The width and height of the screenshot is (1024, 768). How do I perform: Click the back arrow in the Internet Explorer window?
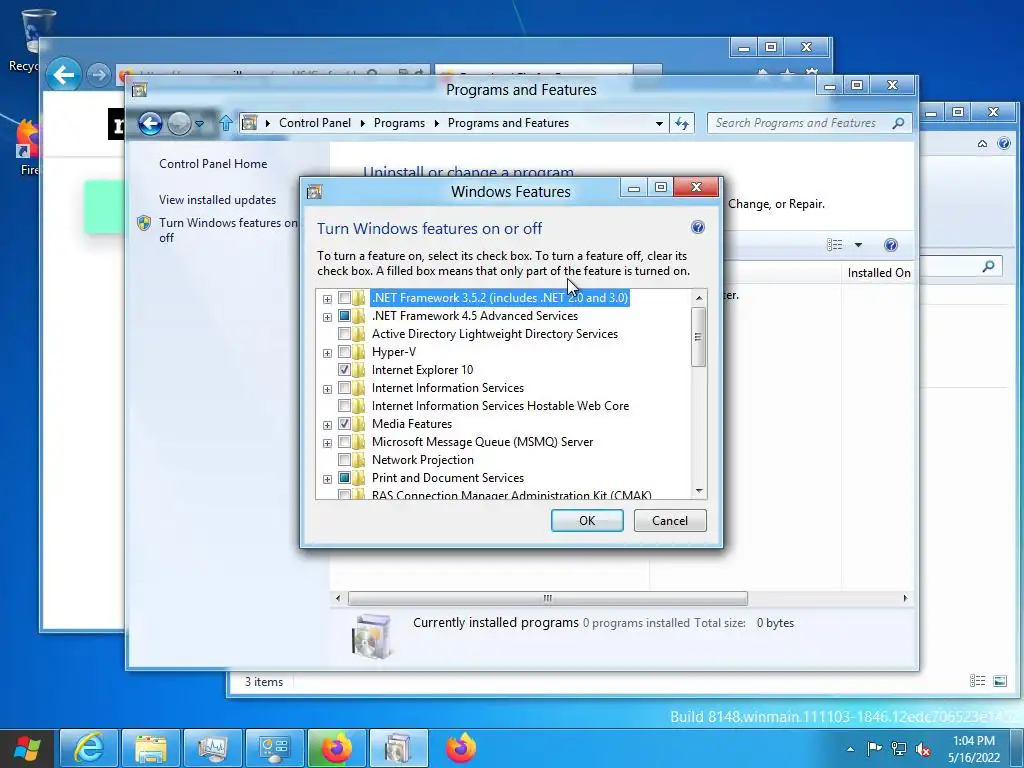[63, 74]
